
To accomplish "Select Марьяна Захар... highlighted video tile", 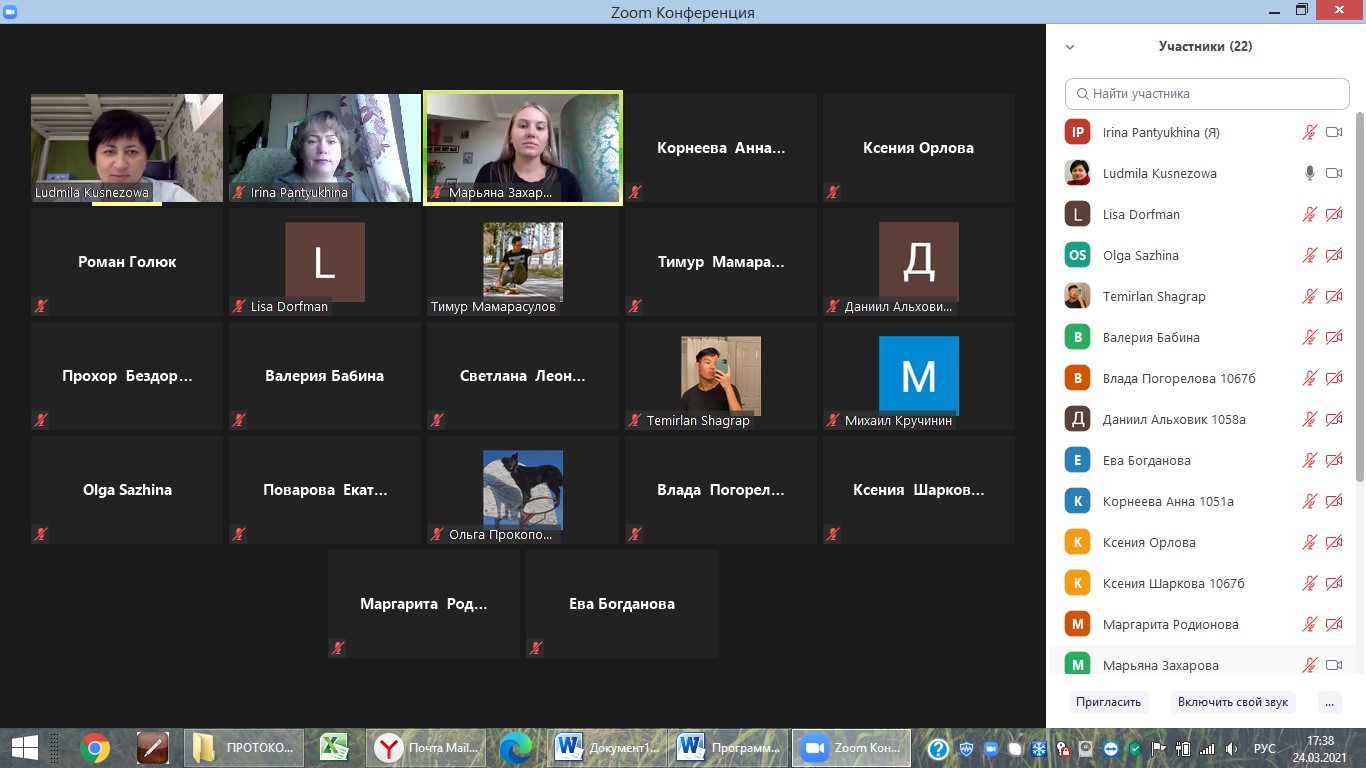I will point(523,148).
